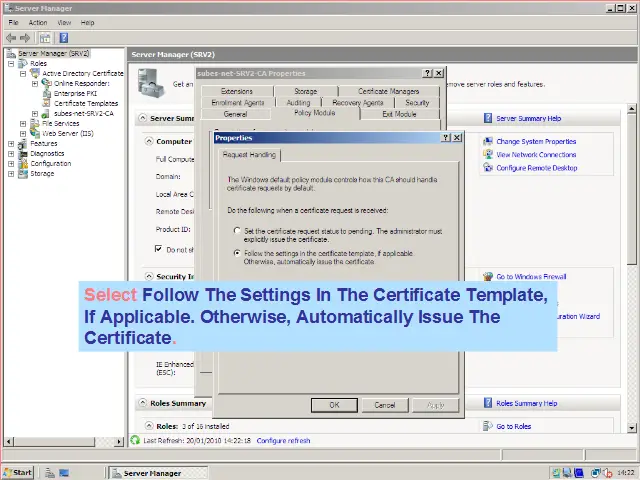The width and height of the screenshot is (640, 480).
Task: Click the Configure Remote Desktop icon
Action: click(488, 167)
